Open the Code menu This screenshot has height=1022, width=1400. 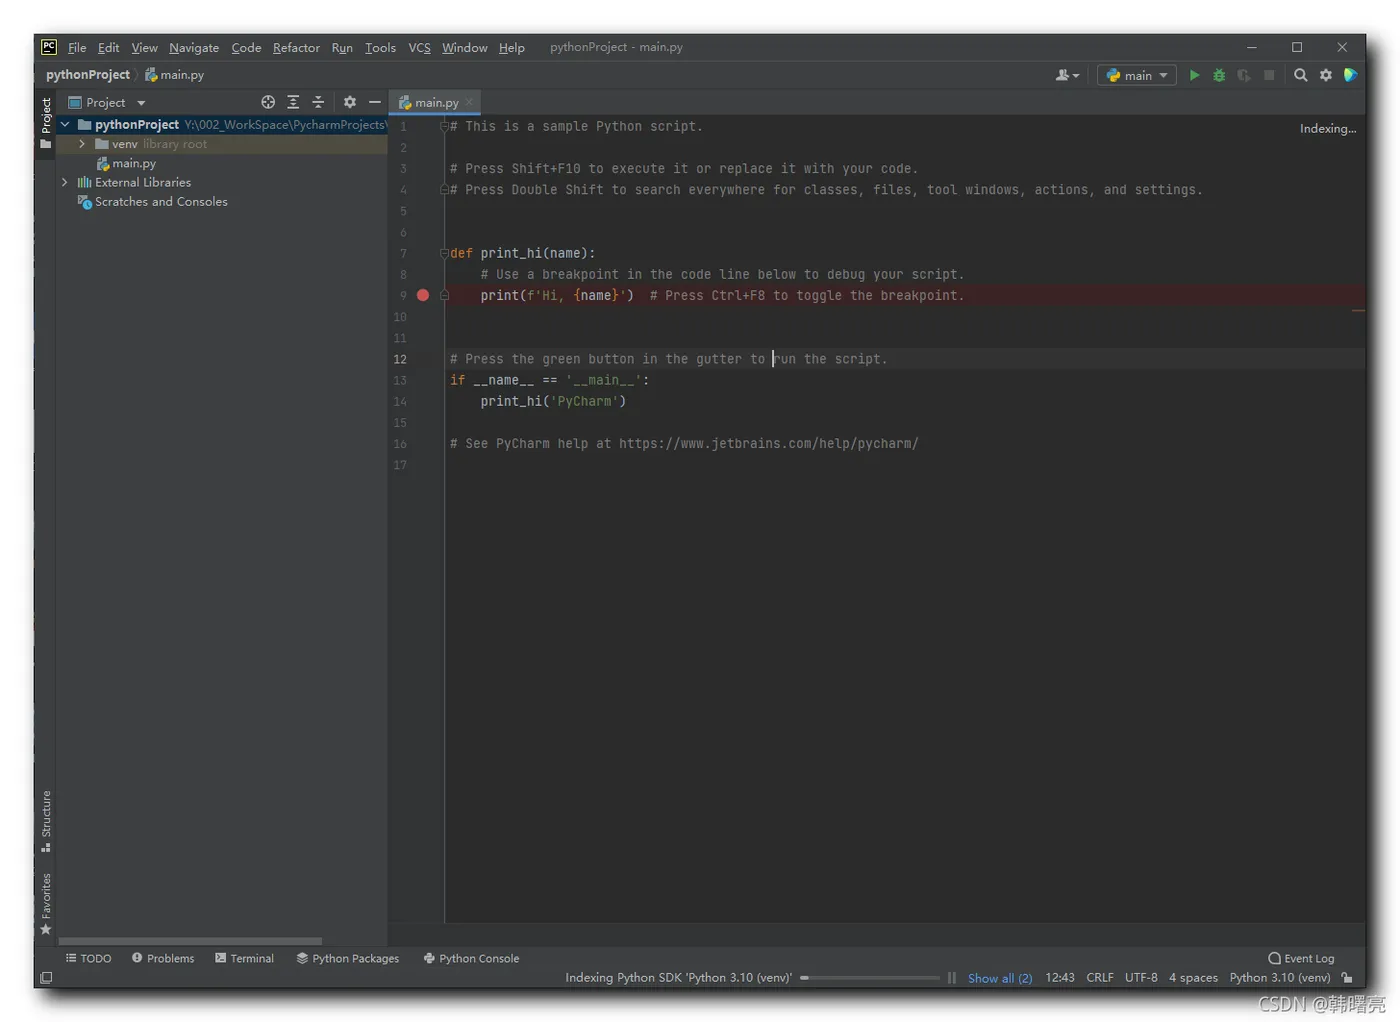[246, 47]
